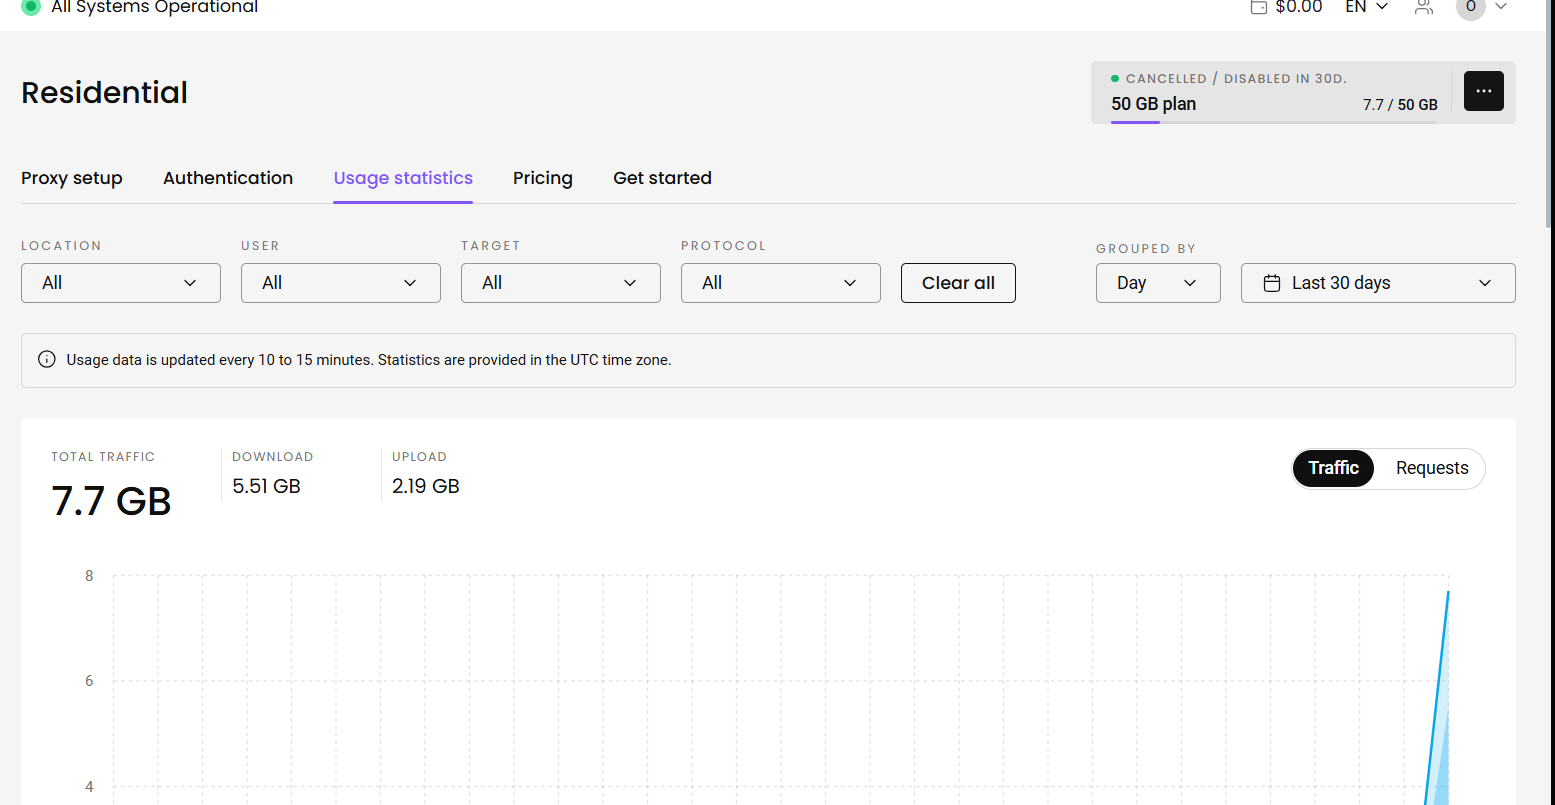Open the Grouped by Day dropdown
Screen dimensions: 1555x805
pyautogui.click(x=1158, y=283)
